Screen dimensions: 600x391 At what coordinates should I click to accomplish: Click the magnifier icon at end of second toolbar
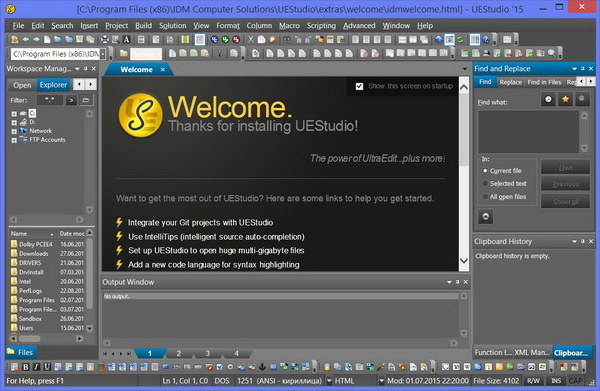click(x=551, y=53)
